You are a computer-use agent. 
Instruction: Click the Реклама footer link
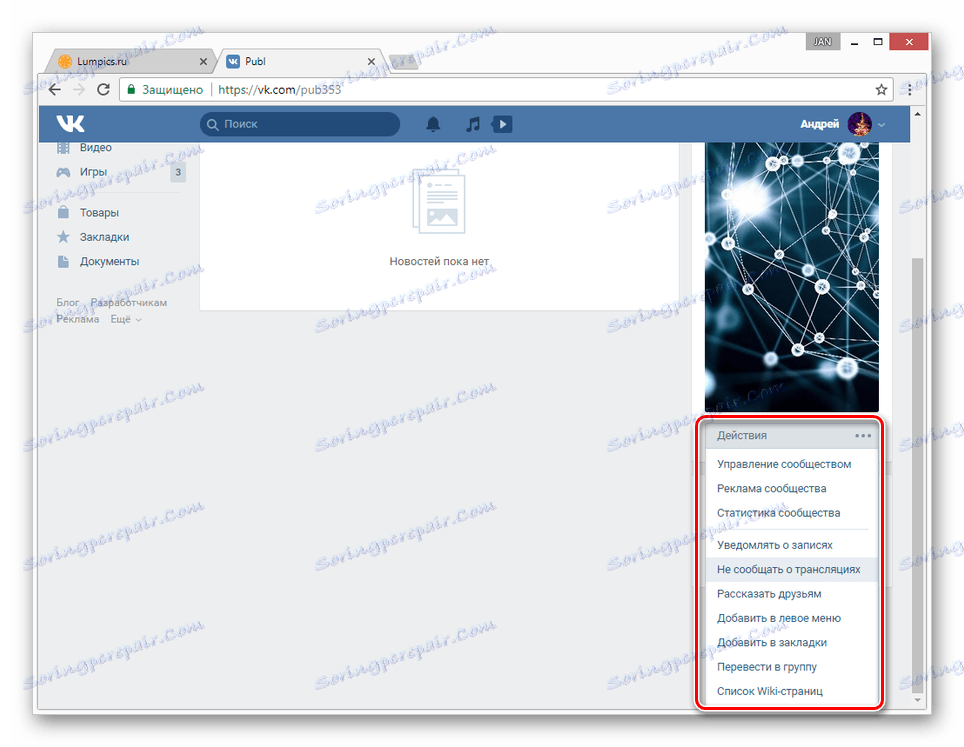tap(77, 319)
